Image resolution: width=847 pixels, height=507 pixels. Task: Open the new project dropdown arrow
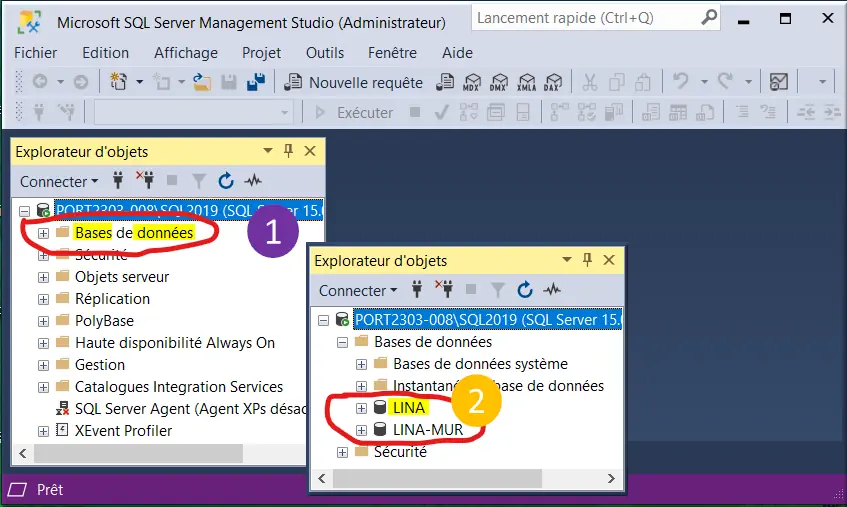coord(139,82)
